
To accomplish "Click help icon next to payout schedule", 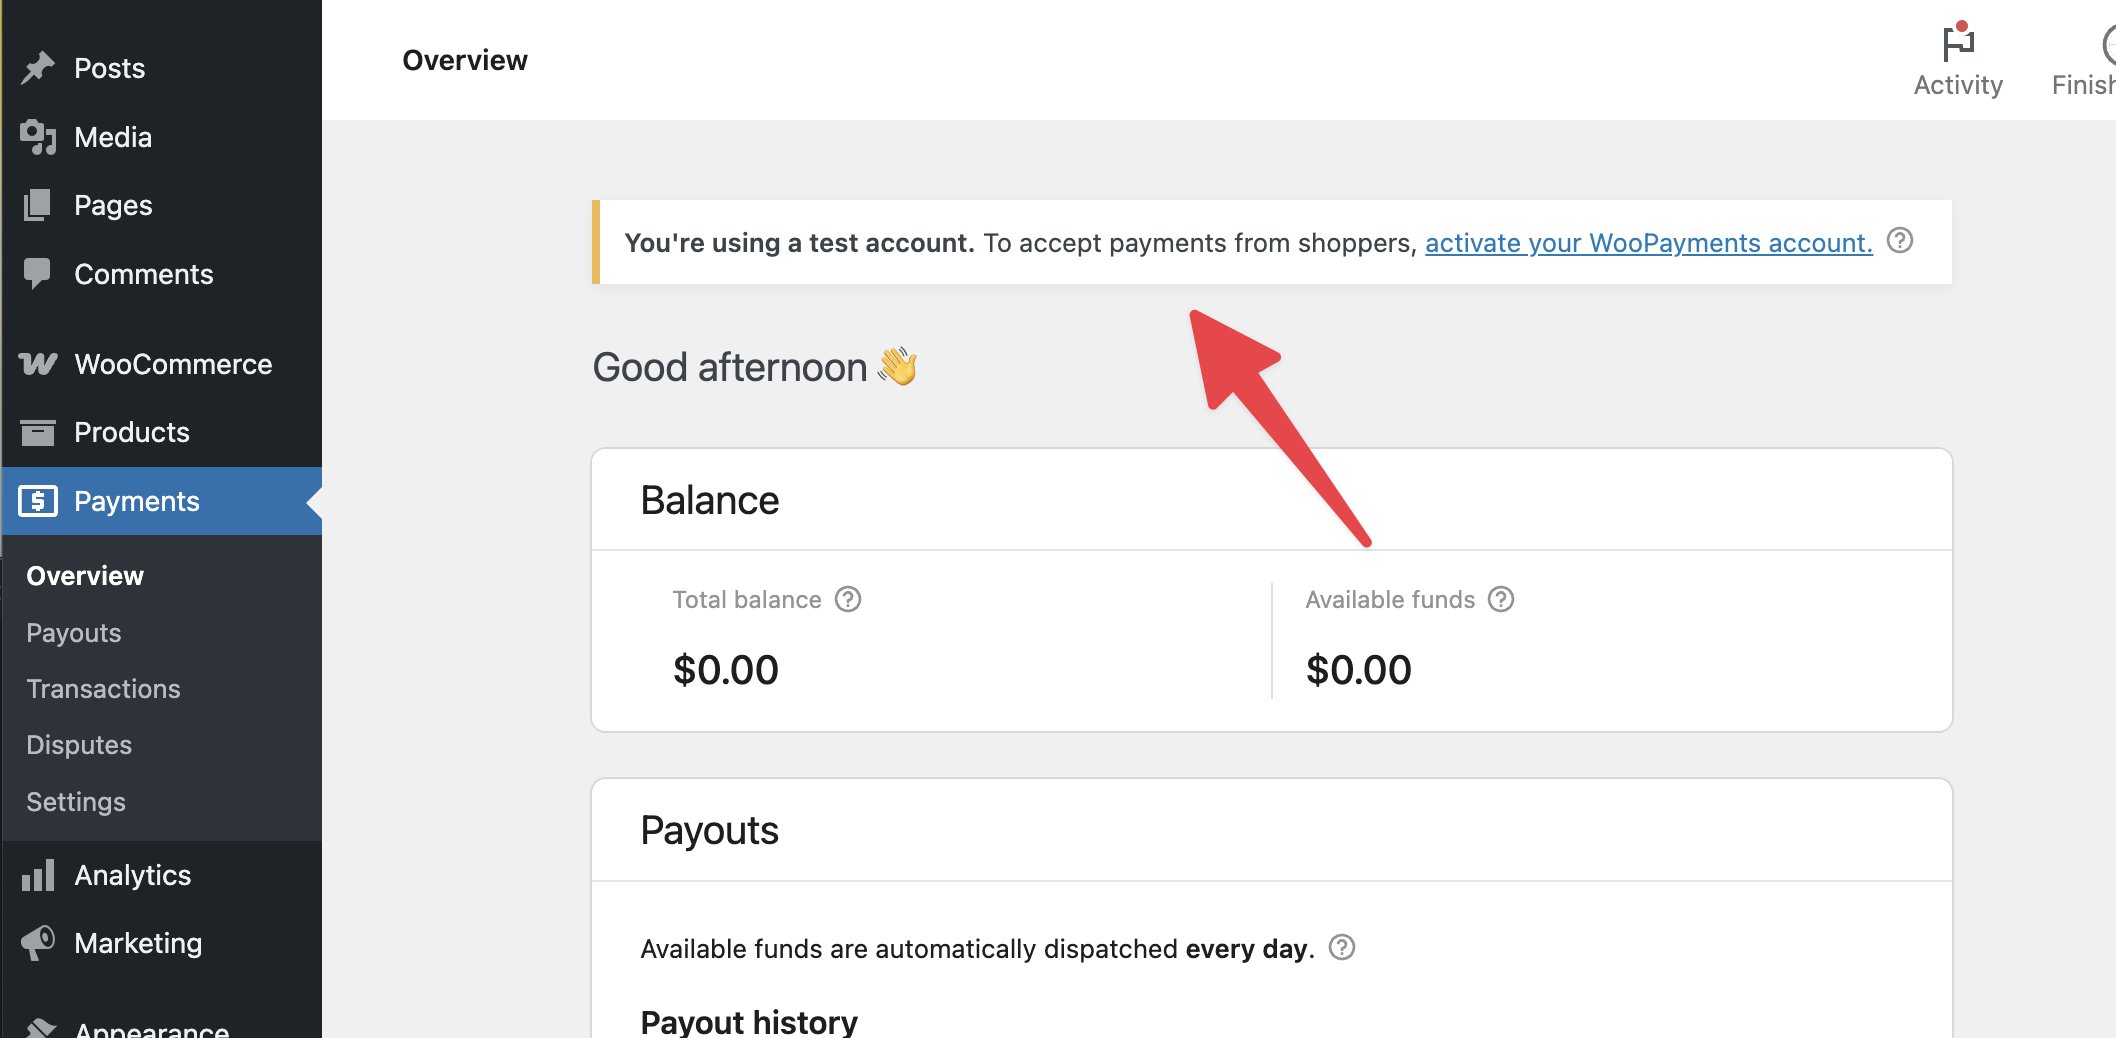I will (x=1342, y=947).
